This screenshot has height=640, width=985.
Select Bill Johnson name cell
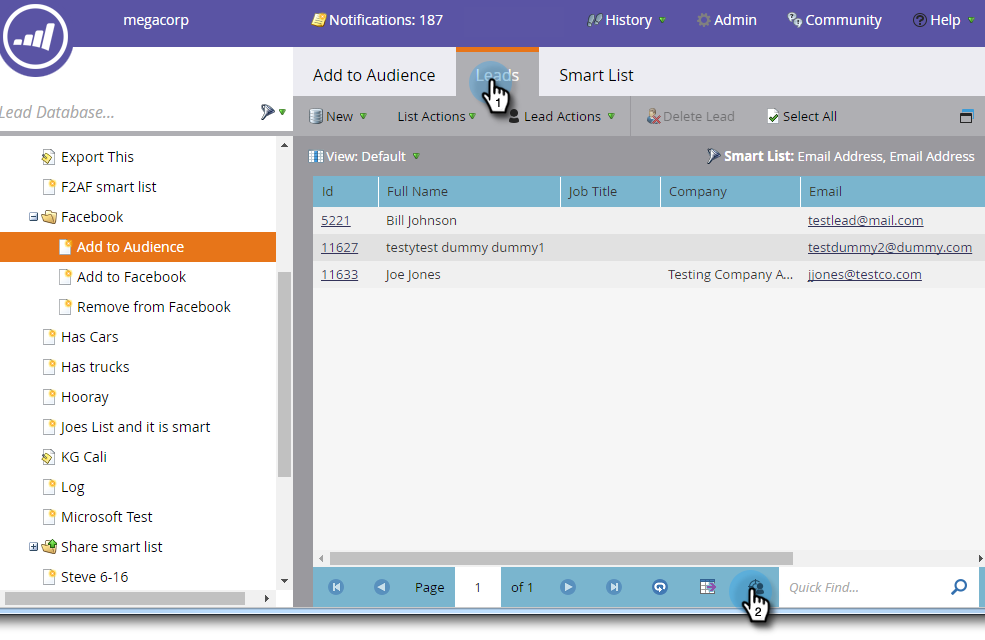(x=422, y=221)
